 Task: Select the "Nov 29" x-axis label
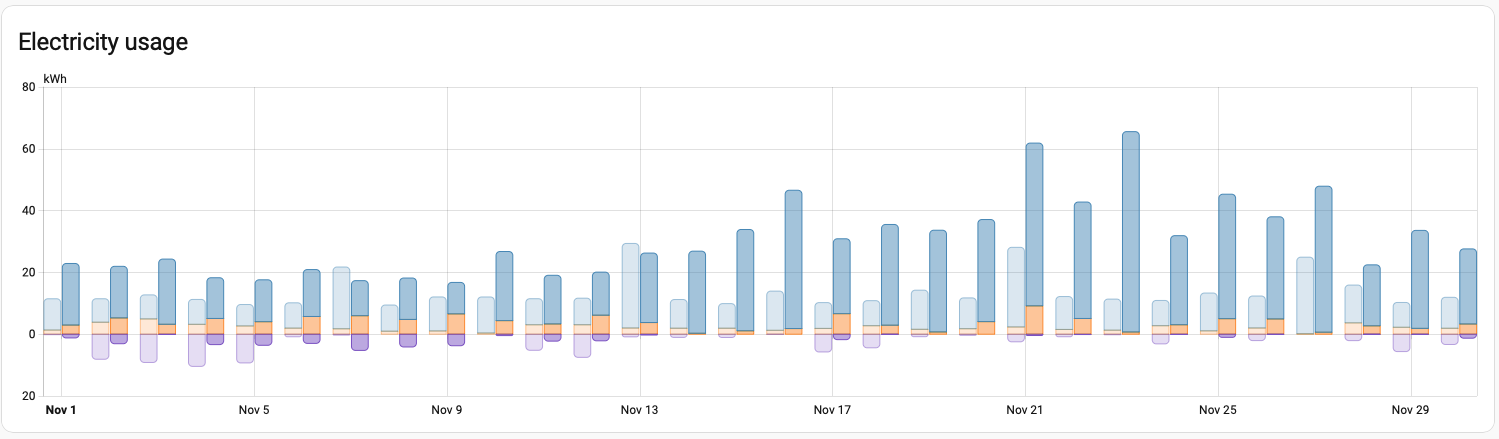[x=1410, y=410]
